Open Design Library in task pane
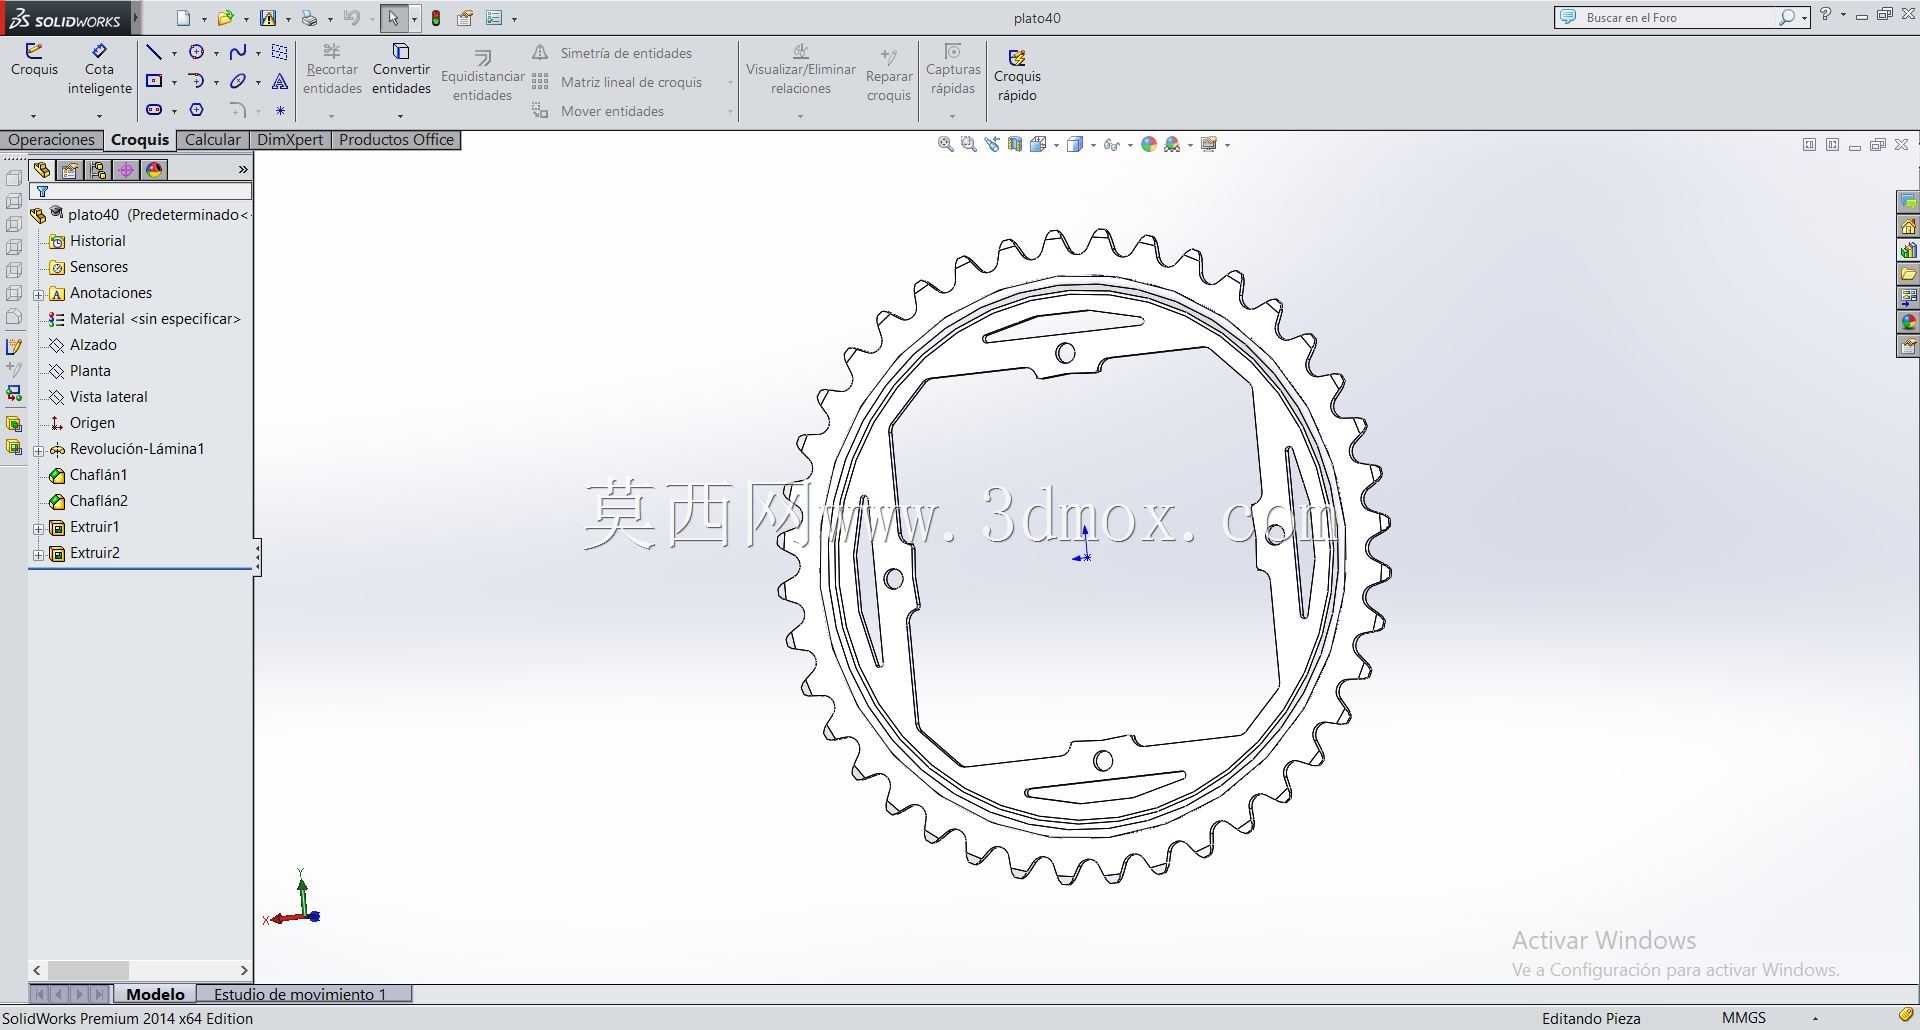Image resolution: width=1920 pixels, height=1030 pixels. pos(1908,250)
